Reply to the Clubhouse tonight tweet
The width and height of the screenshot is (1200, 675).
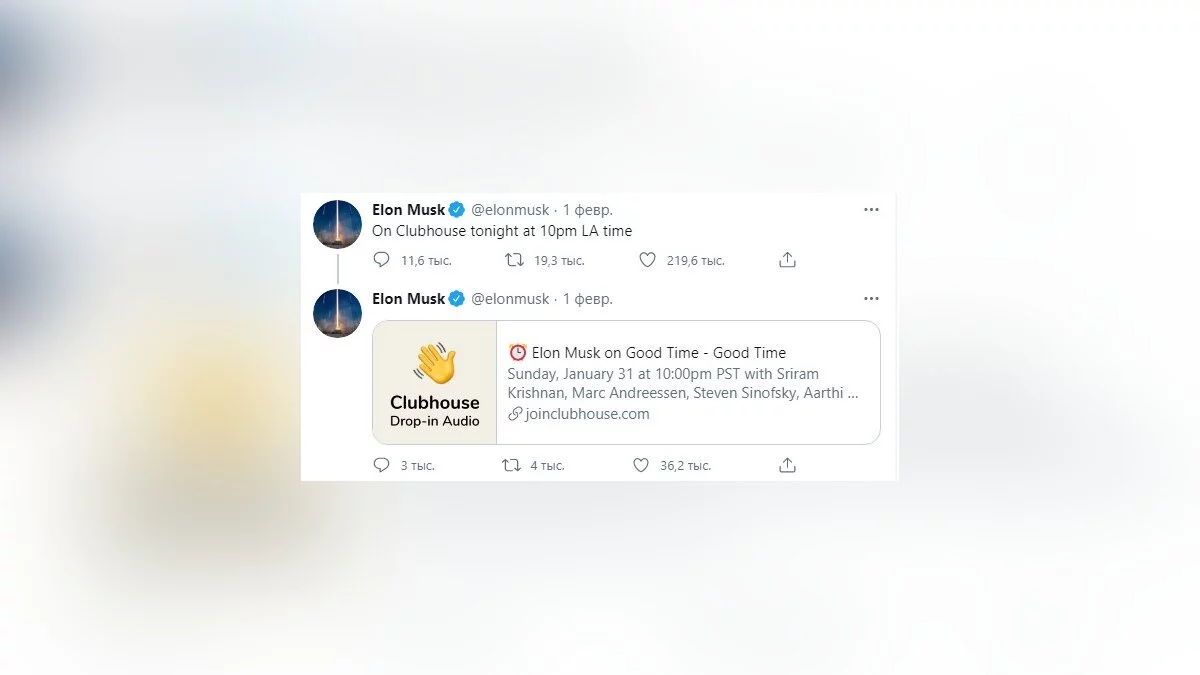pos(381,260)
